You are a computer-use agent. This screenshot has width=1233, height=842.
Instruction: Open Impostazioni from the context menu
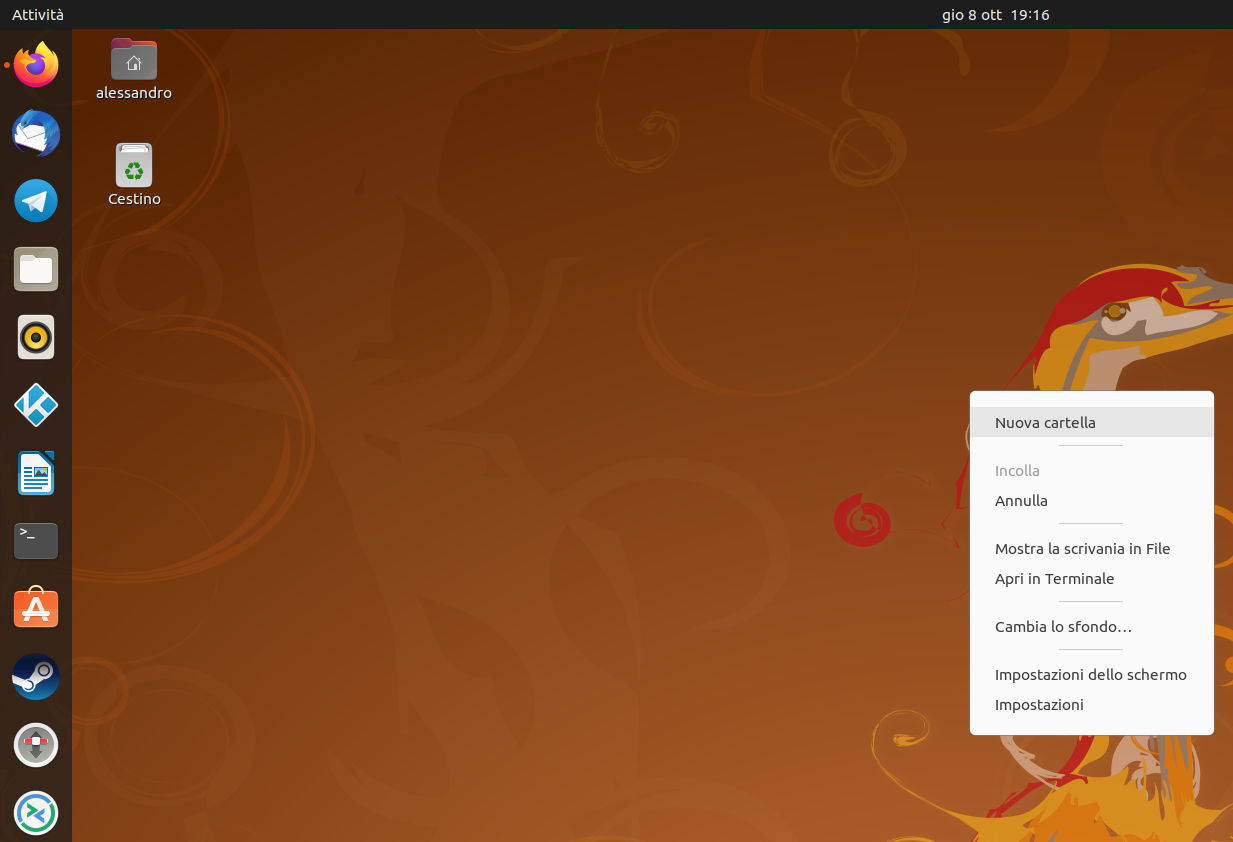1092,704
